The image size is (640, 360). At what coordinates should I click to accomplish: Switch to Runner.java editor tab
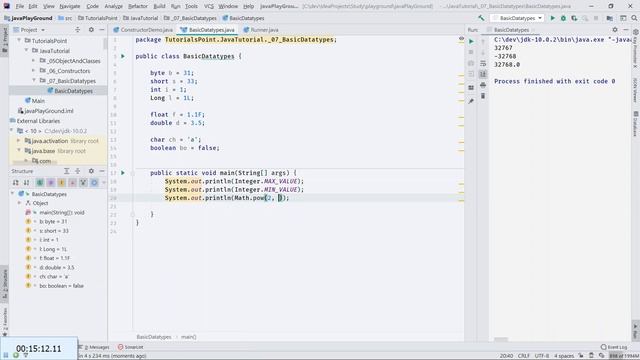pos(261,30)
